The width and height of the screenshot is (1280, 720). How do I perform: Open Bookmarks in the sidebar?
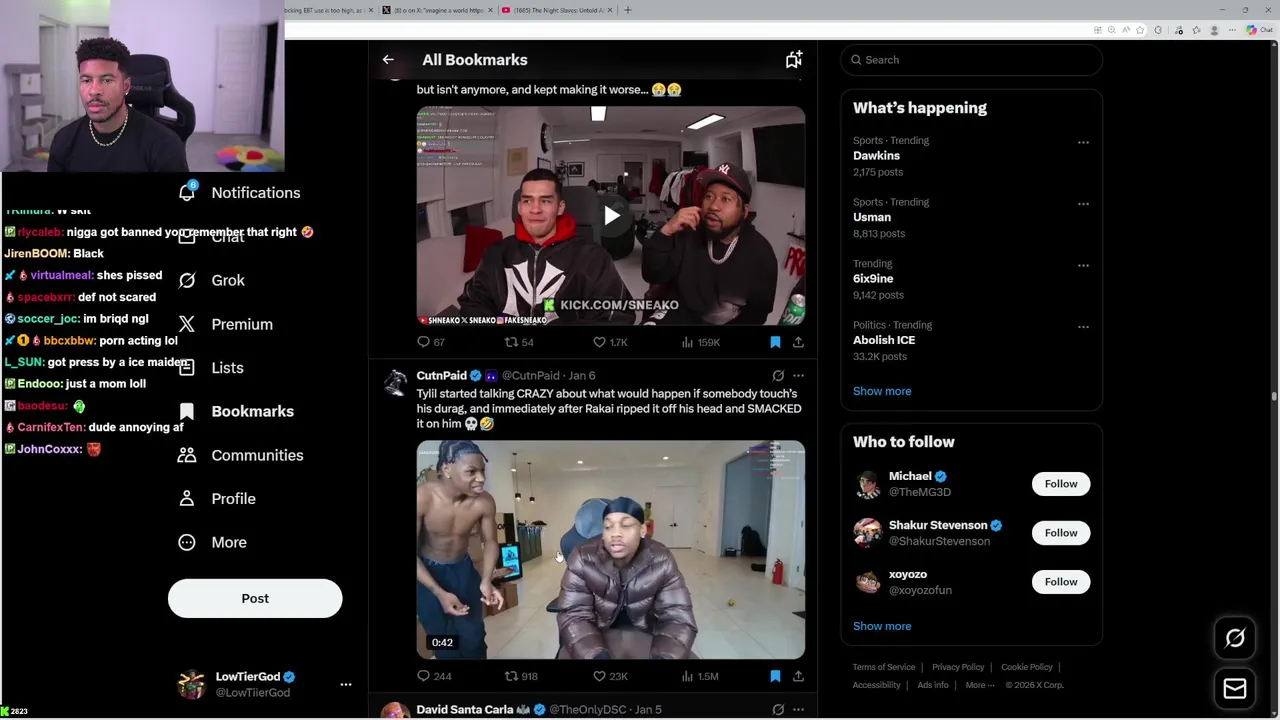click(x=236, y=411)
